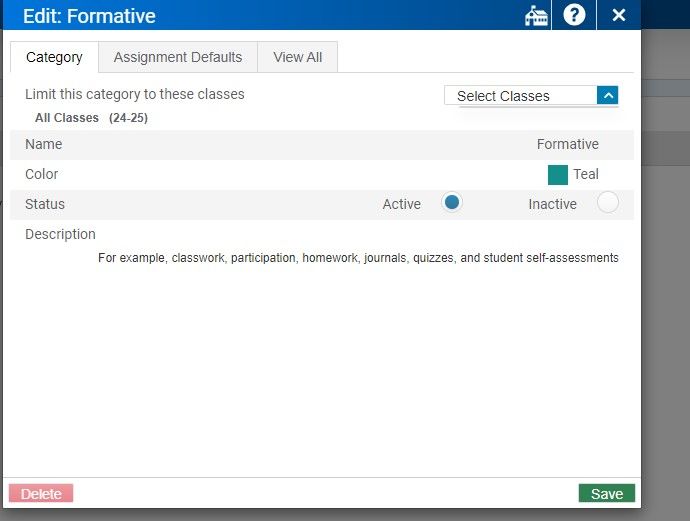Open the Assignment Defaults tab
Viewport: 690px width, 521px height.
coord(178,57)
